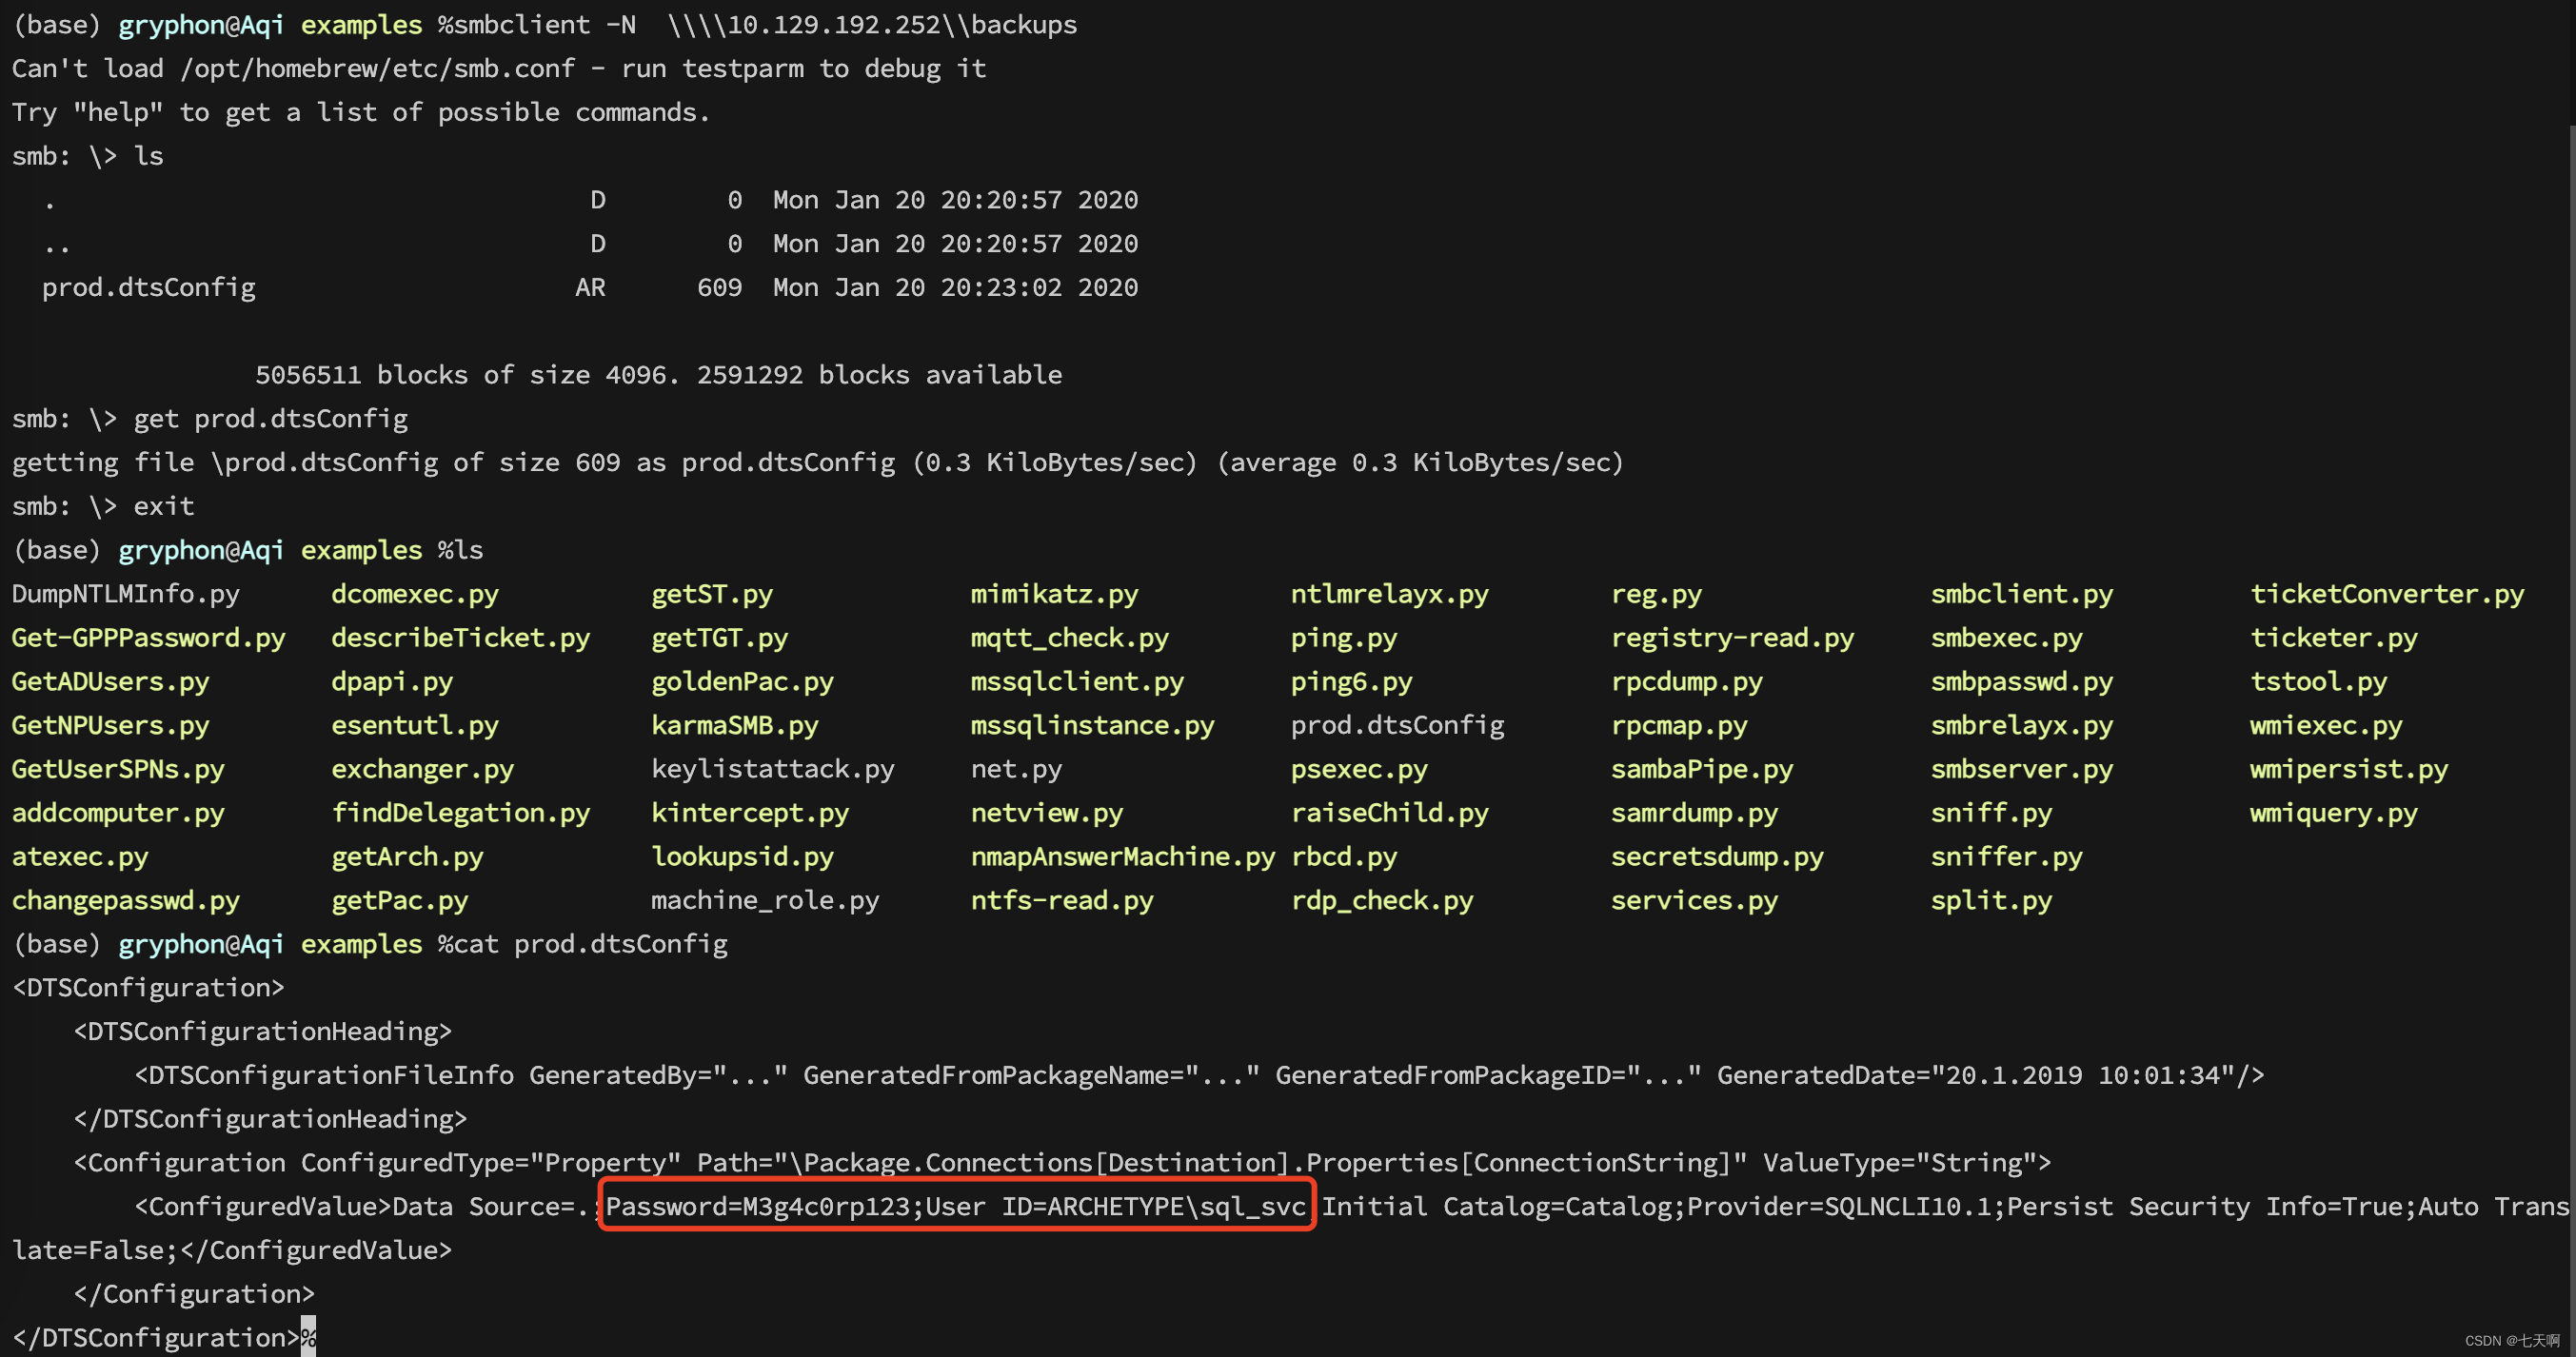
Task: Click sniffer.py file name
Action: pos(2006,857)
